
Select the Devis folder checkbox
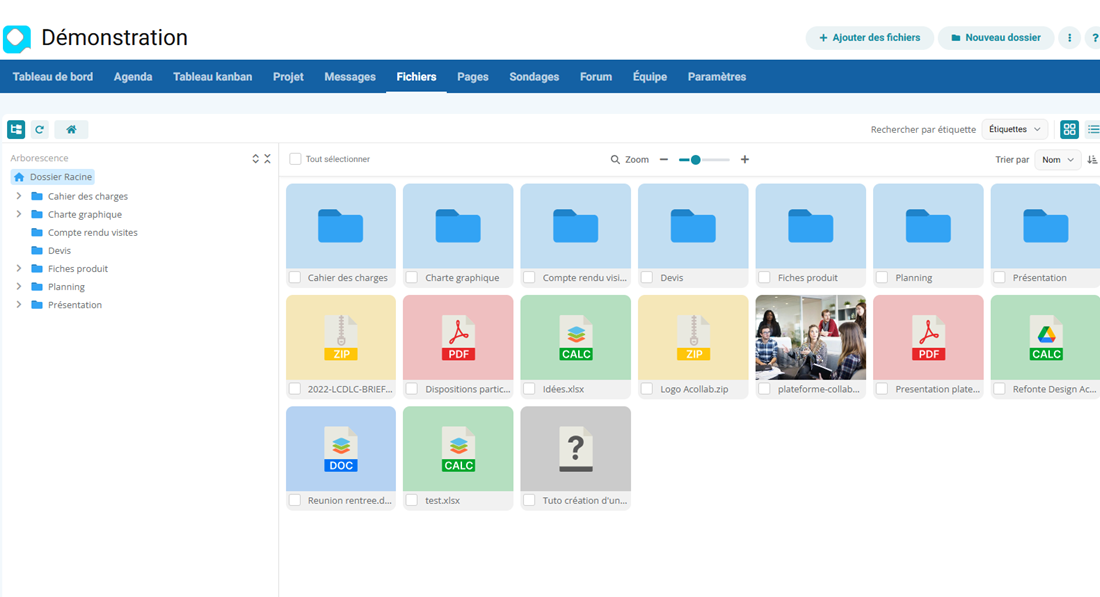coord(647,278)
